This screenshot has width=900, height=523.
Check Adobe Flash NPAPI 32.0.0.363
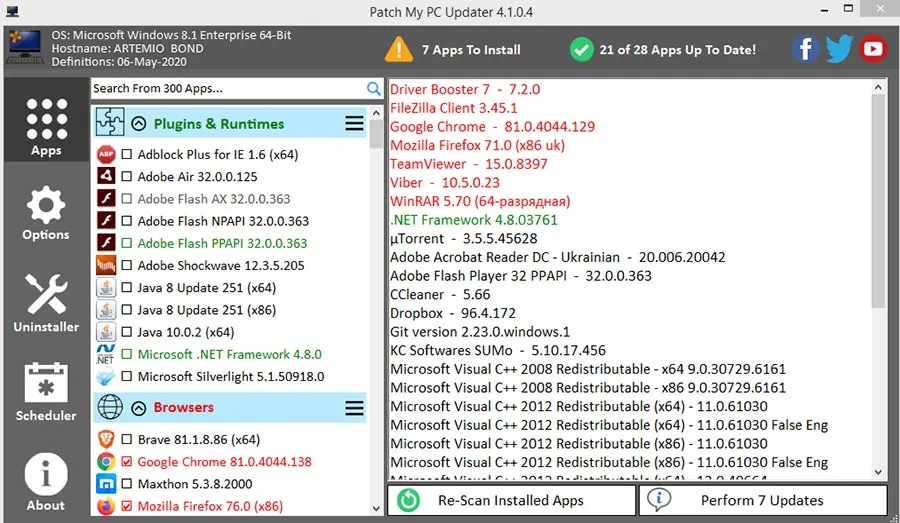[127, 220]
